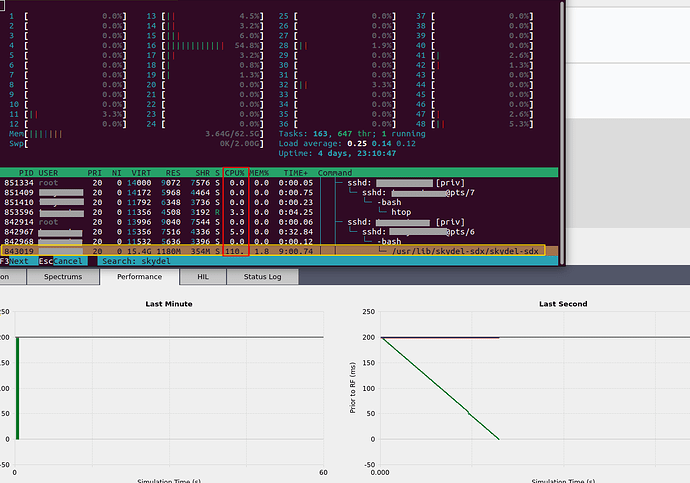This screenshot has width=690, height=483.
Task: Click the Command column header in htop
Action: 335,173
